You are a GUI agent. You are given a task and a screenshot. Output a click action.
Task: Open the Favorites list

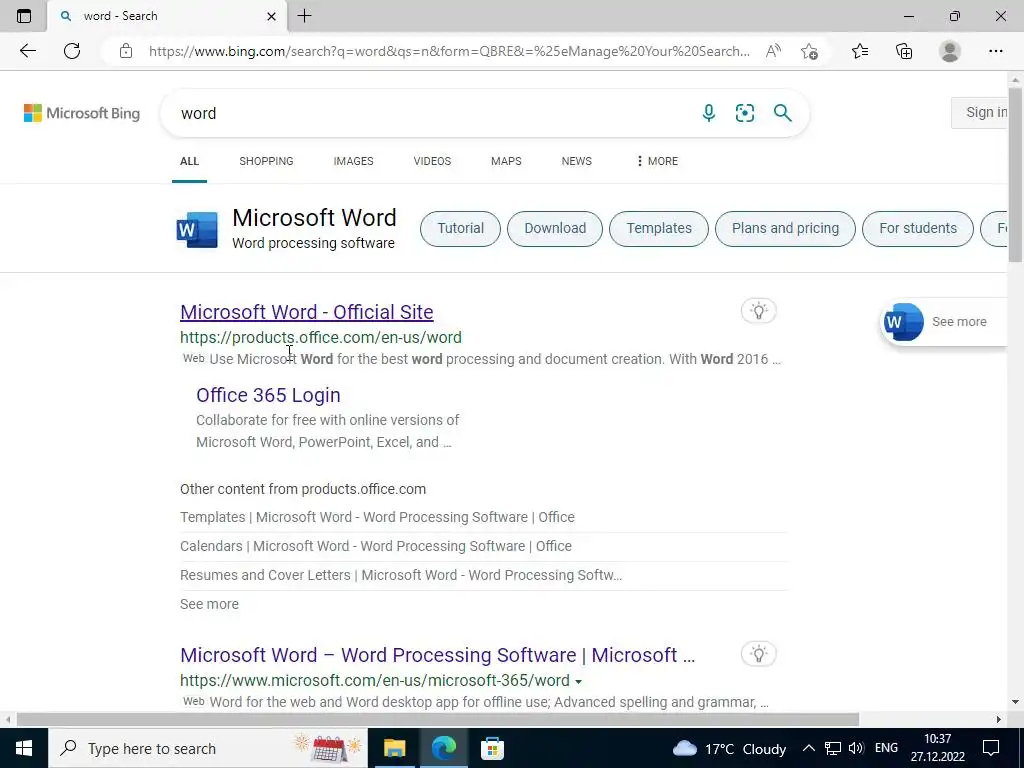coord(860,51)
